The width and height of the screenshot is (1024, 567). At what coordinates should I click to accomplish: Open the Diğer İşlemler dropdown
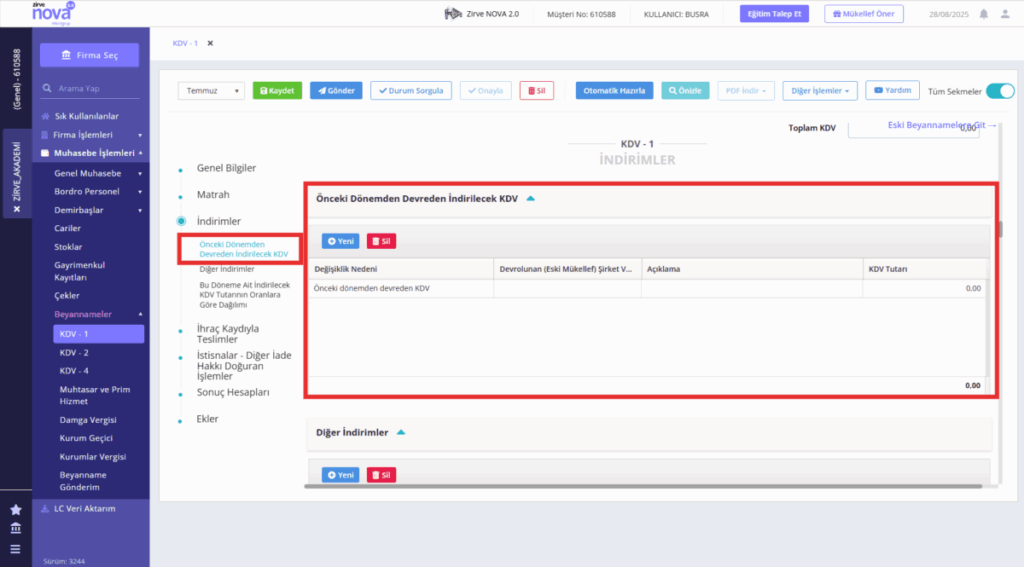tap(820, 91)
